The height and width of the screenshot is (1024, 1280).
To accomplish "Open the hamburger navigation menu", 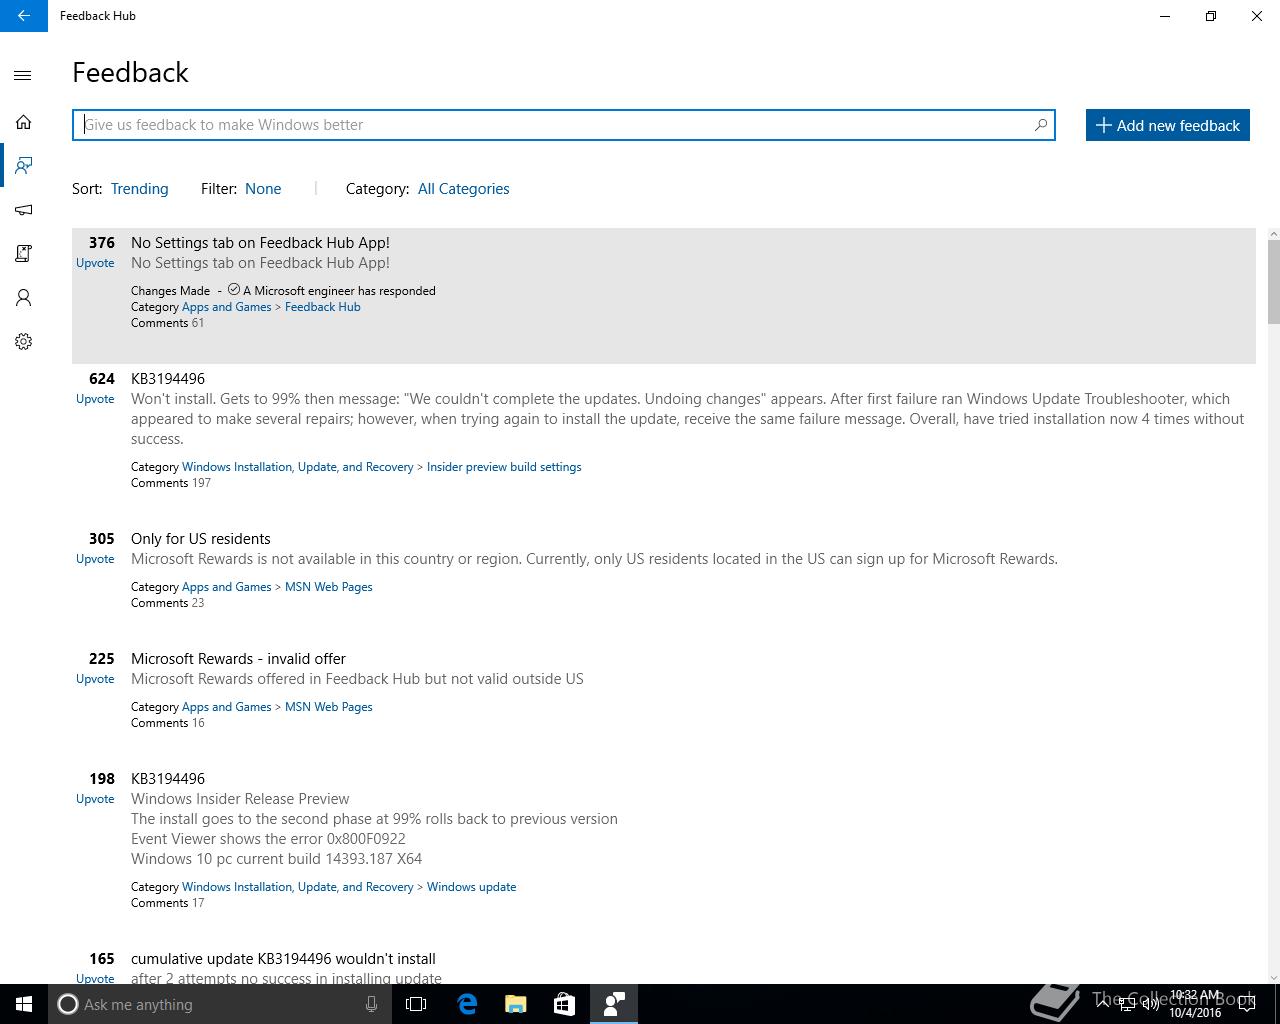I will (23, 75).
